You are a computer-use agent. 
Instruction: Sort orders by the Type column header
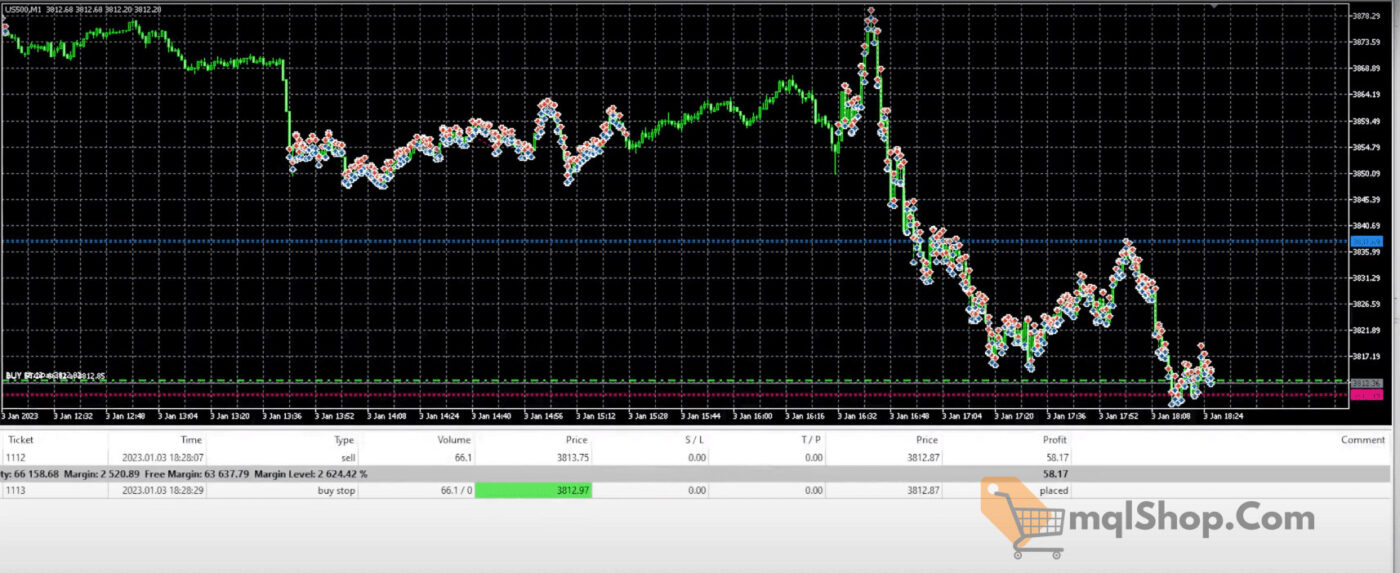(x=344, y=439)
